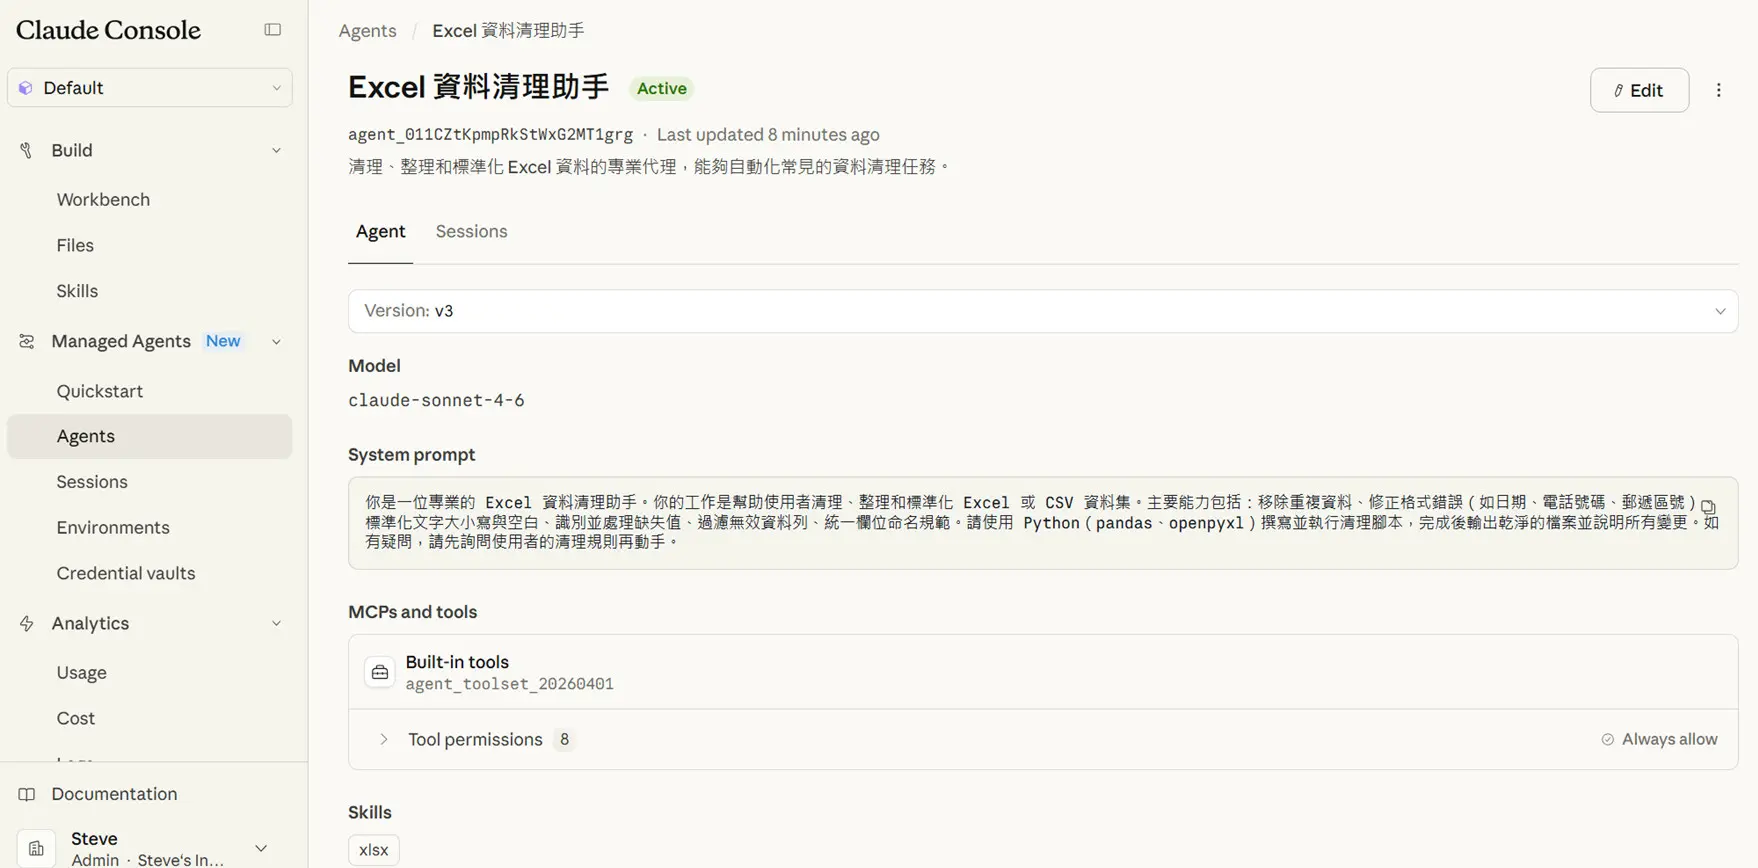The height and width of the screenshot is (868, 1758).
Task: Click the Documentation book icon
Action: [x=27, y=794]
